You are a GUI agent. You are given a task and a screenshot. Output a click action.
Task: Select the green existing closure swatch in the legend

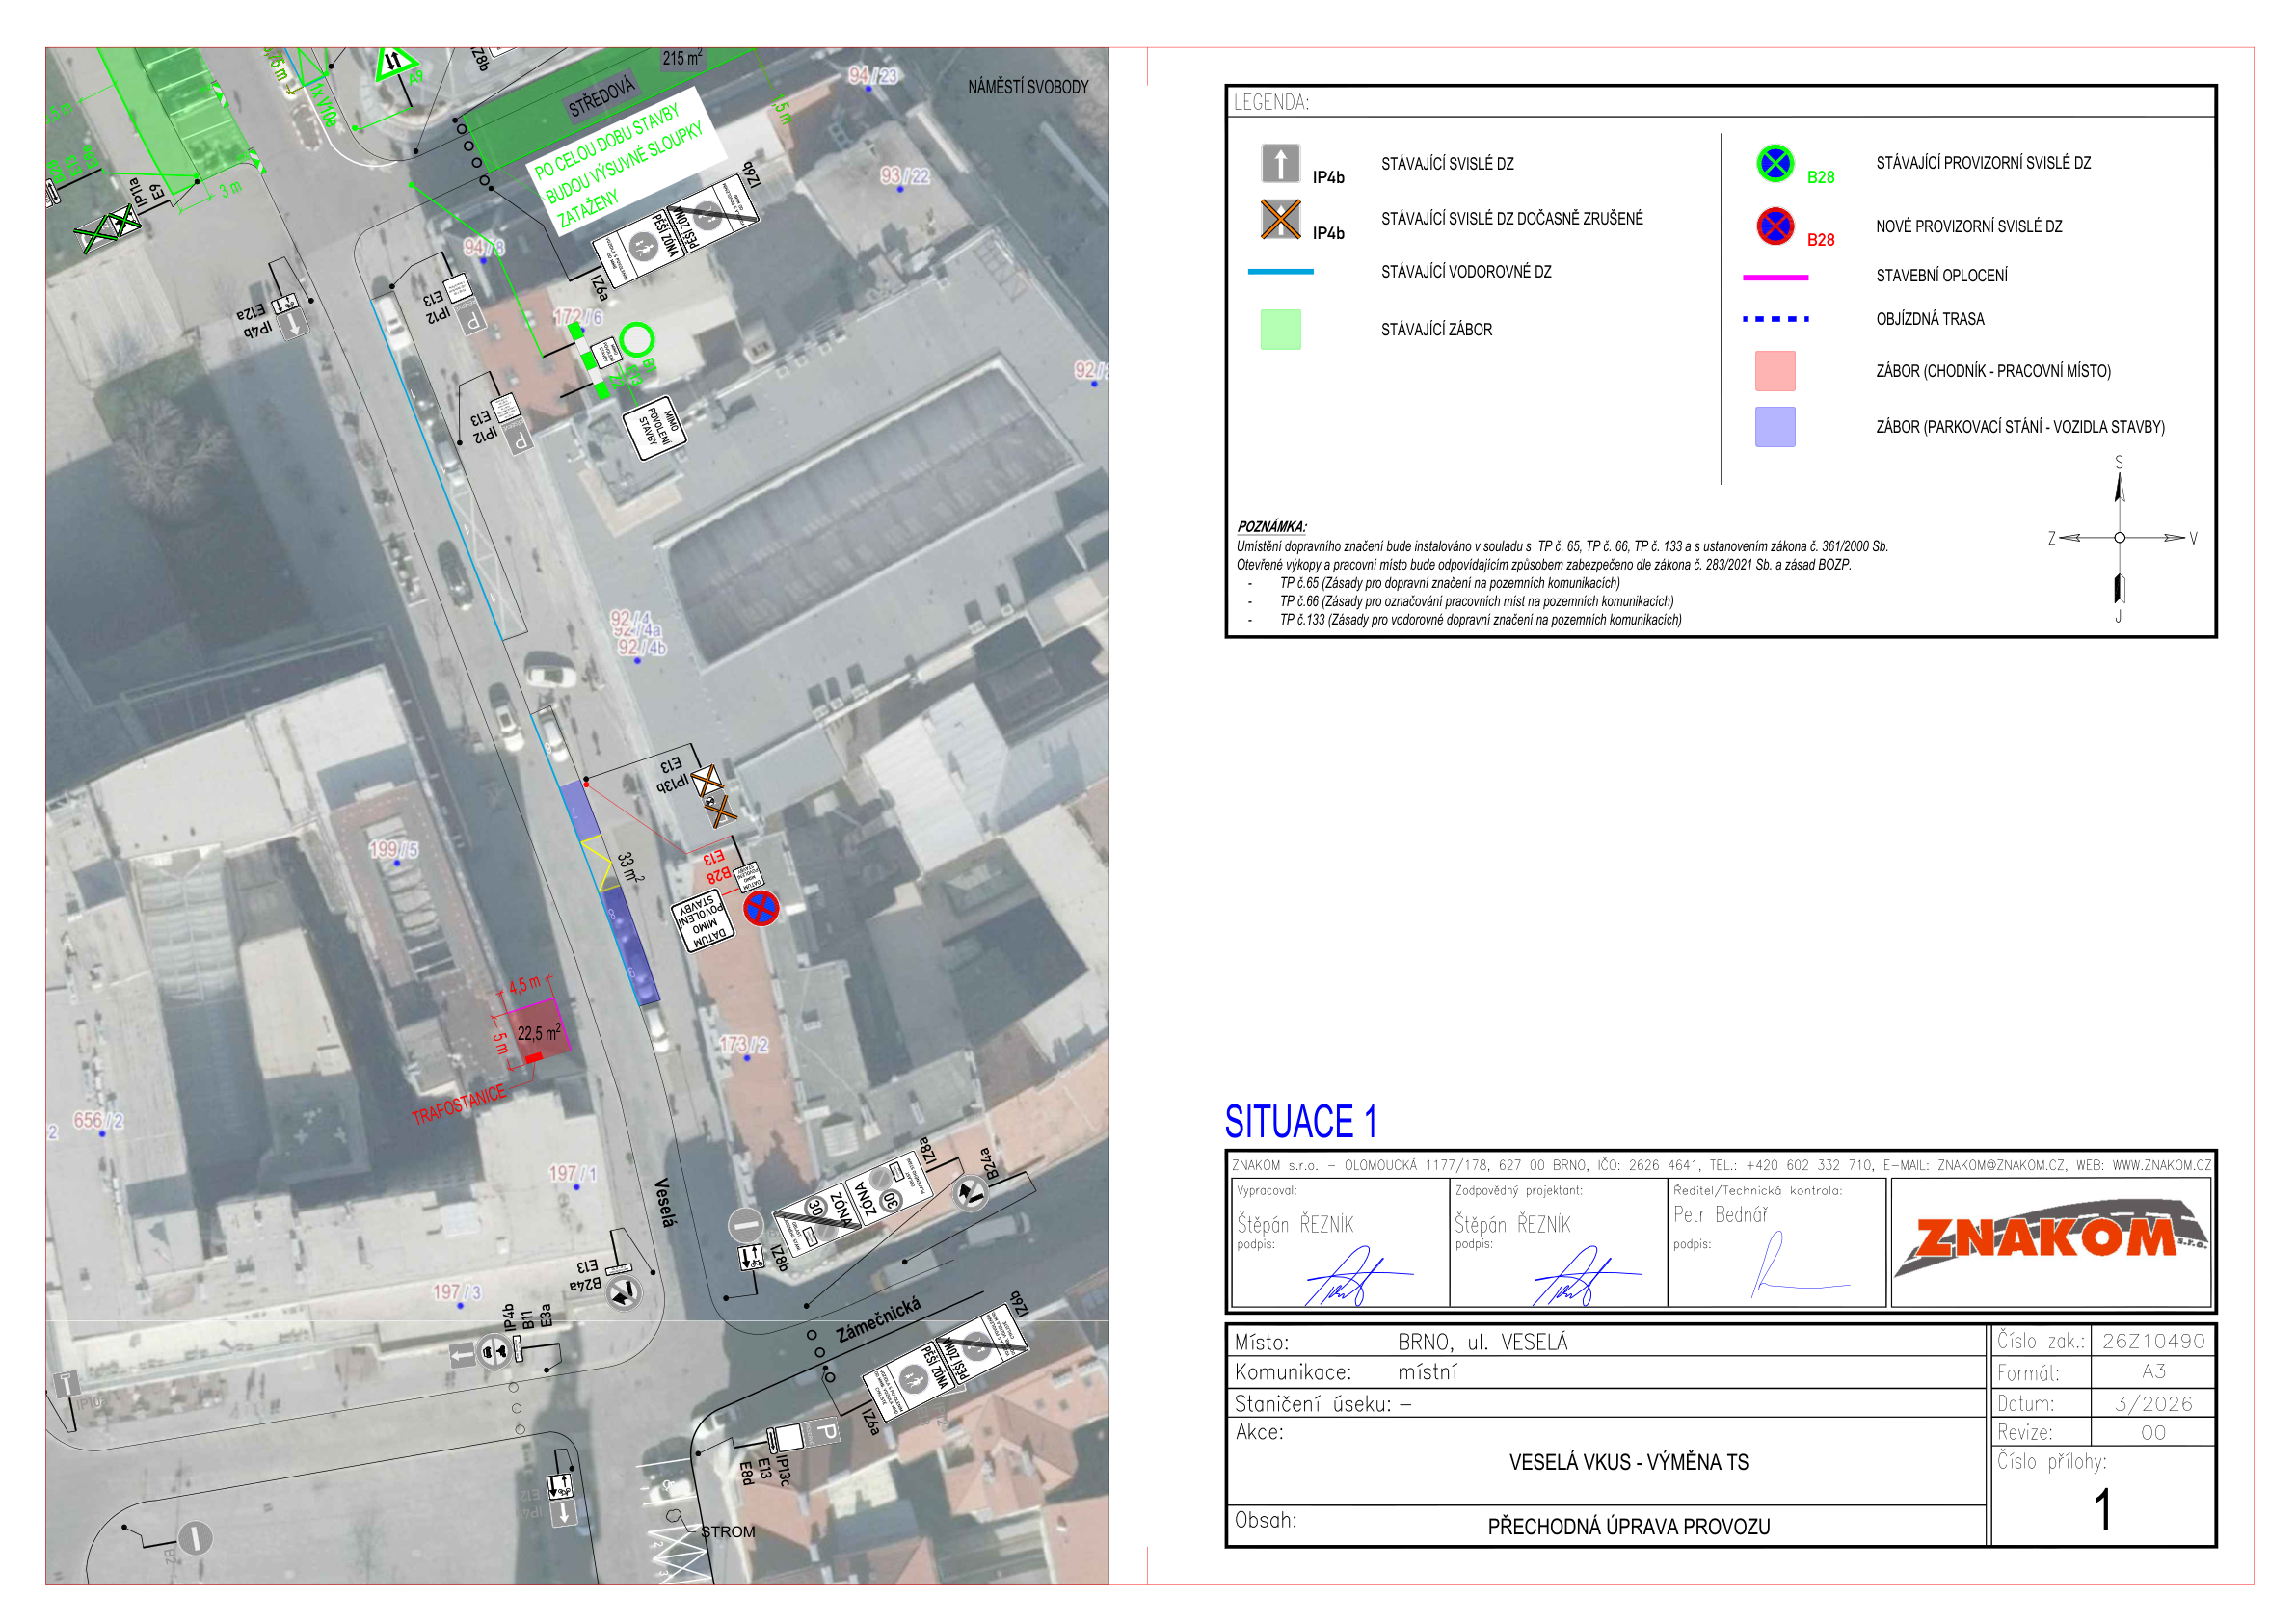coord(1280,329)
